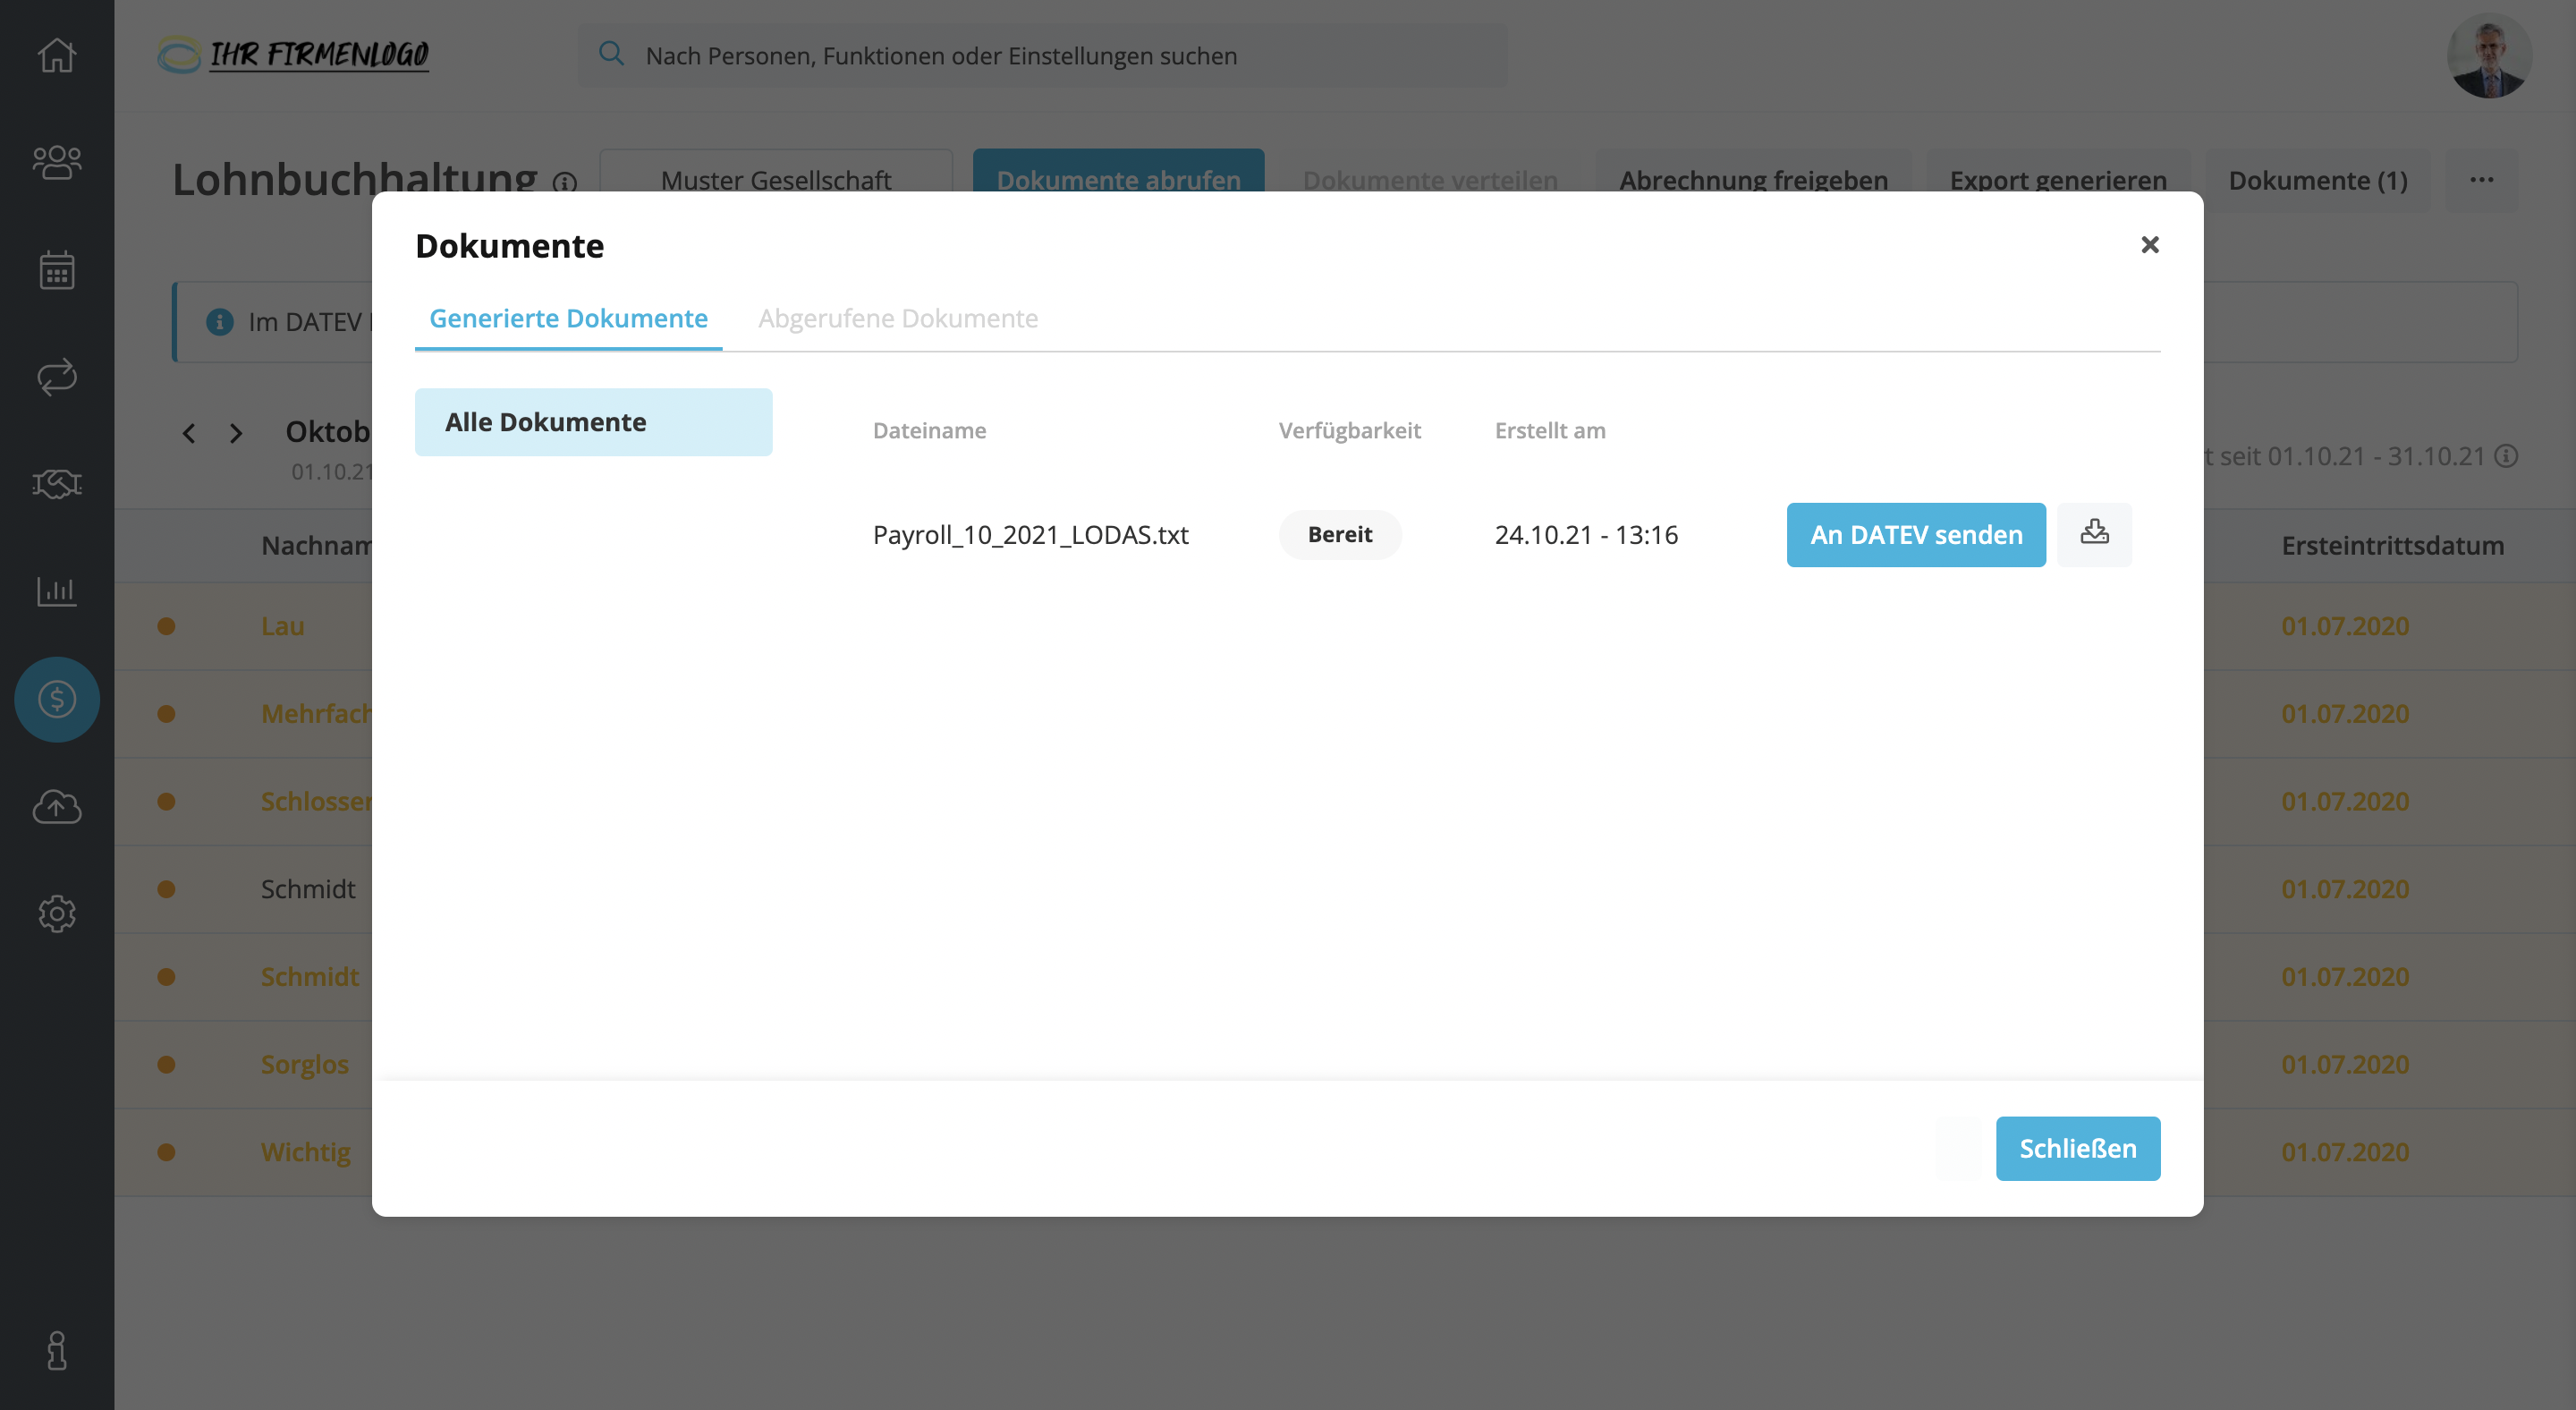Switch to Abgerufene Dokumente tab
Viewport: 2576px width, 1410px height.
click(898, 318)
